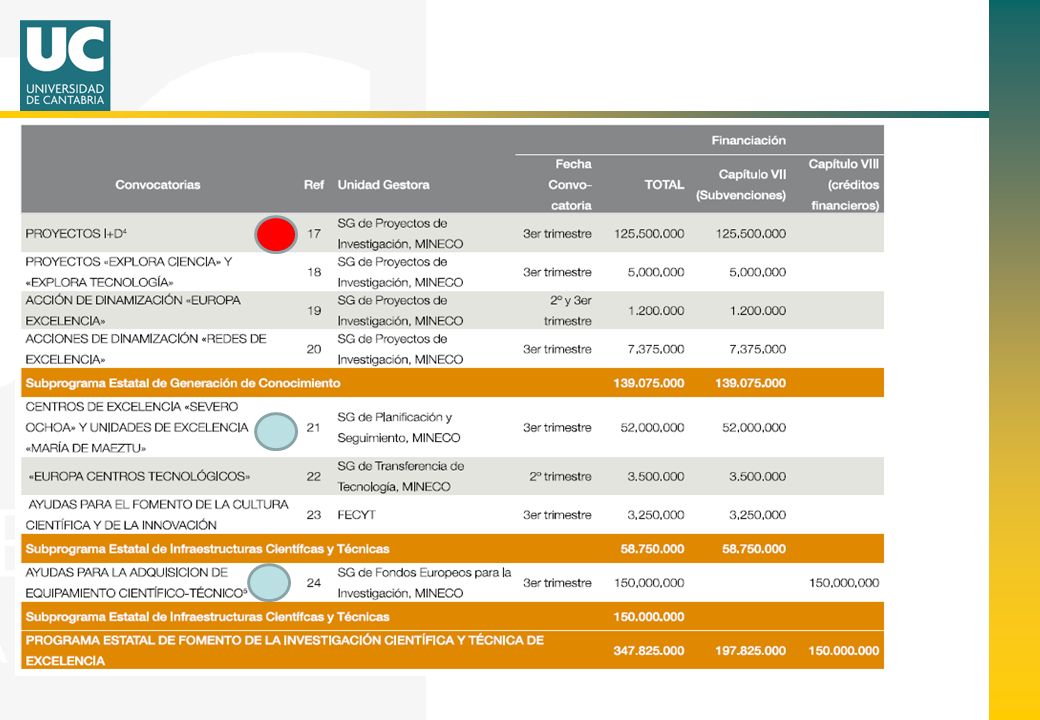Screen dimensions: 1040x720
Task: Click the "Fecha Convocatoria" column header
Action: (570, 184)
